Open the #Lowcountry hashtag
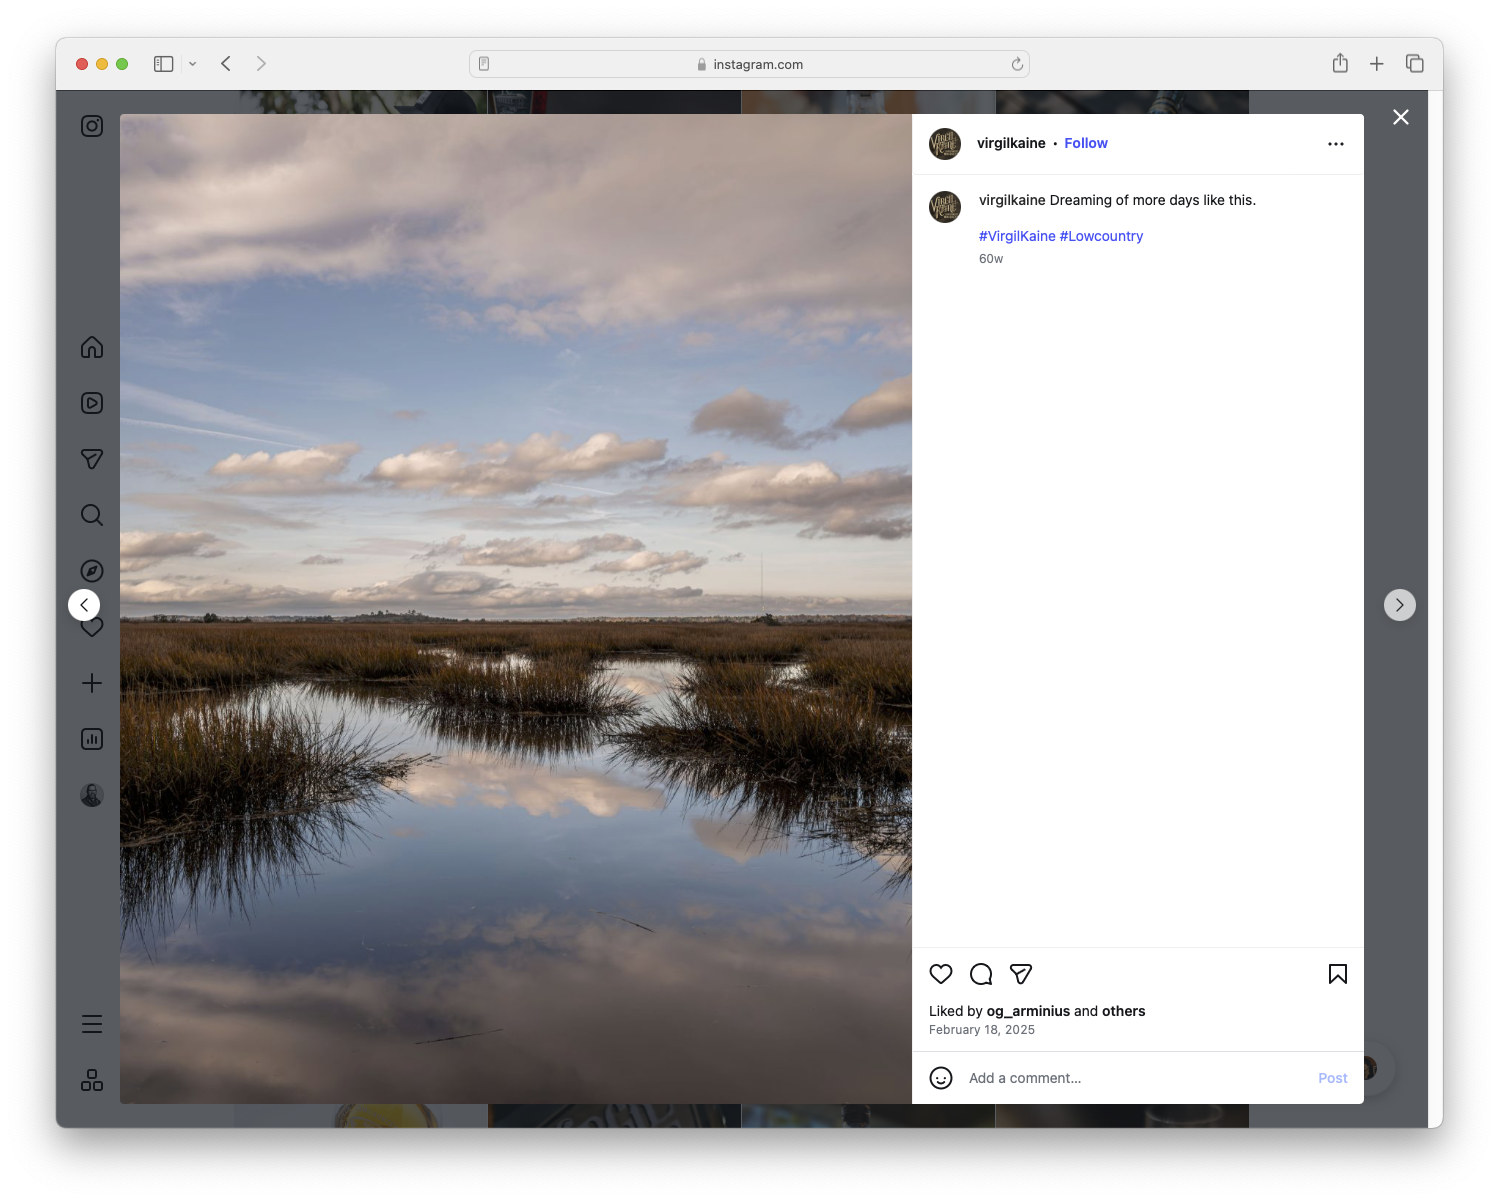 1101,236
